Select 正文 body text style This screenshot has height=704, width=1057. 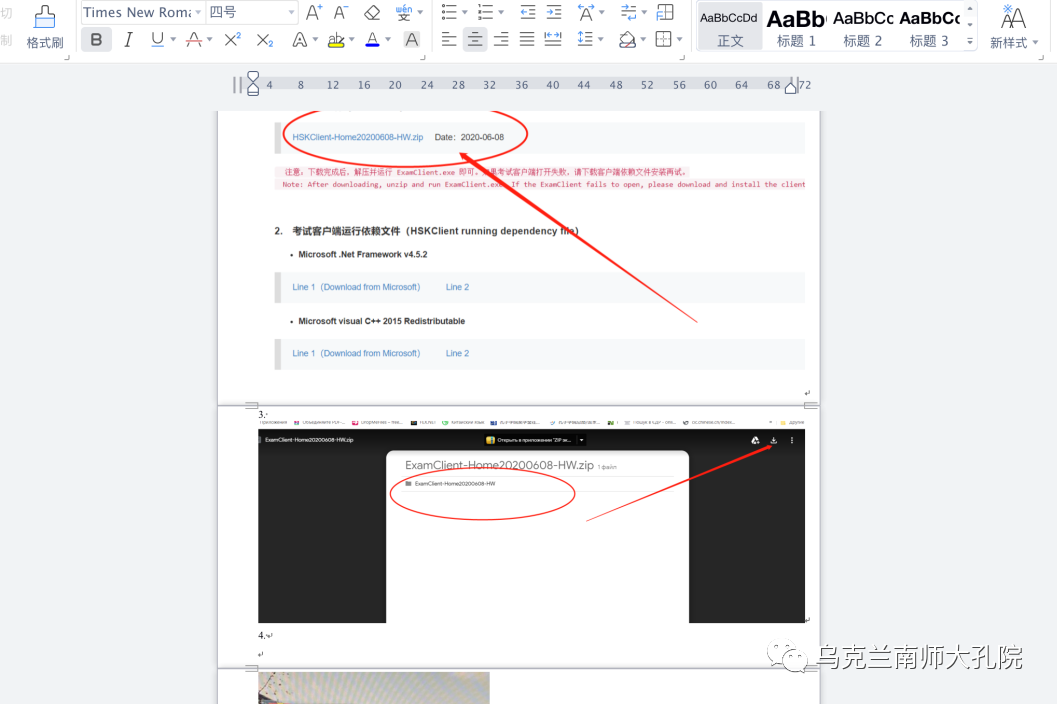point(729,27)
